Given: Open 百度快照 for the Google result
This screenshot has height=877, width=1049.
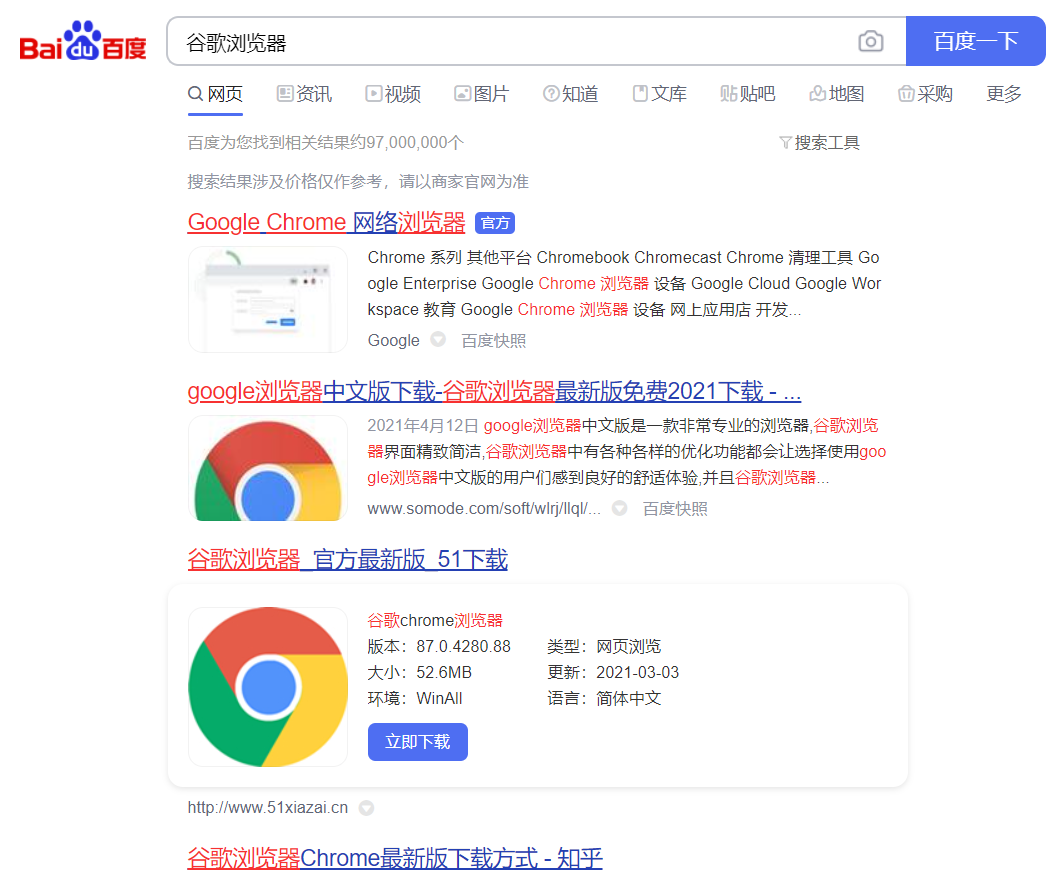Looking at the screenshot, I should pyautogui.click(x=494, y=340).
